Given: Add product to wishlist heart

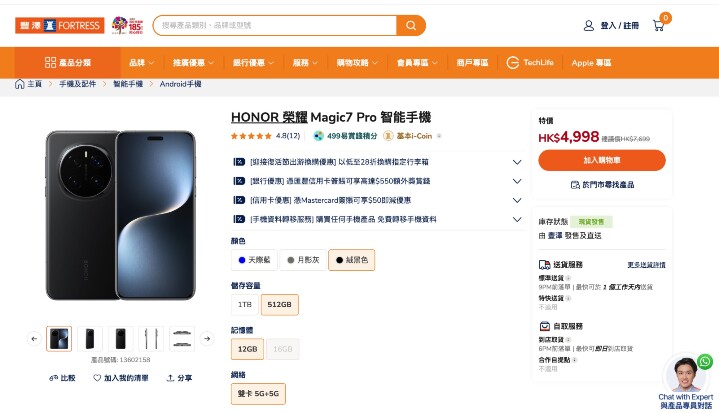Looking at the screenshot, I should [x=98, y=378].
